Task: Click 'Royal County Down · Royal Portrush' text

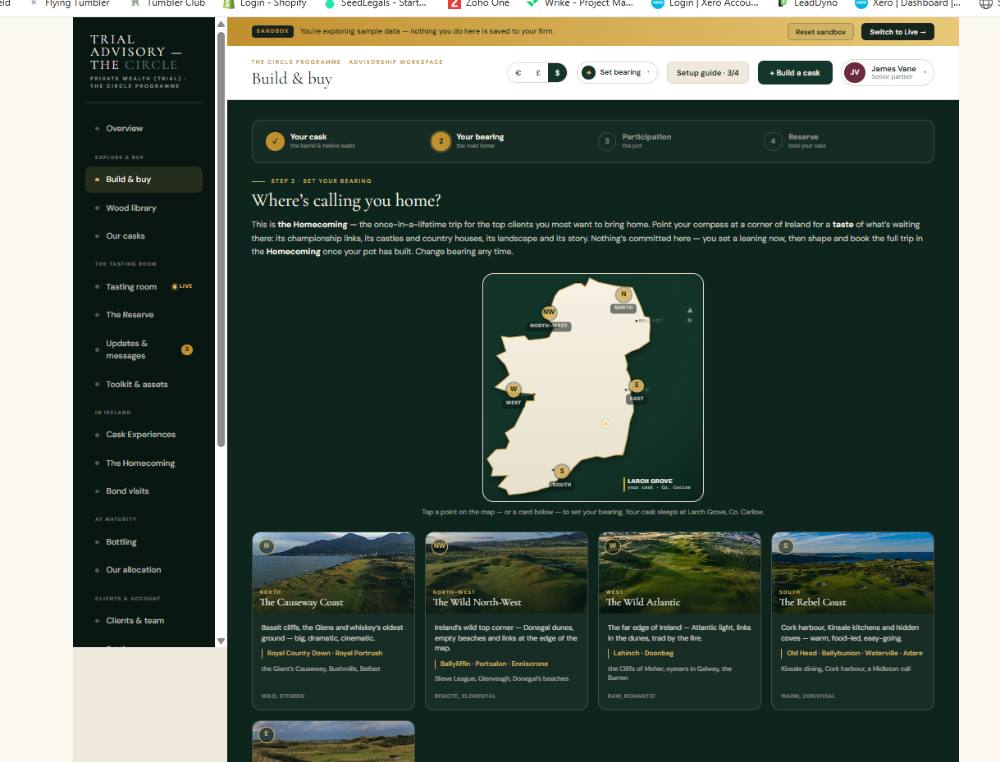Action: (x=325, y=653)
